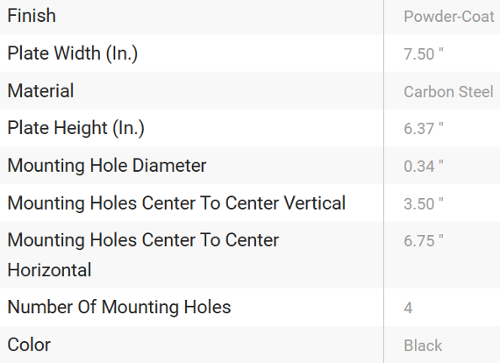Select Mounting Holes Center To Center Horizontal

coord(143,255)
